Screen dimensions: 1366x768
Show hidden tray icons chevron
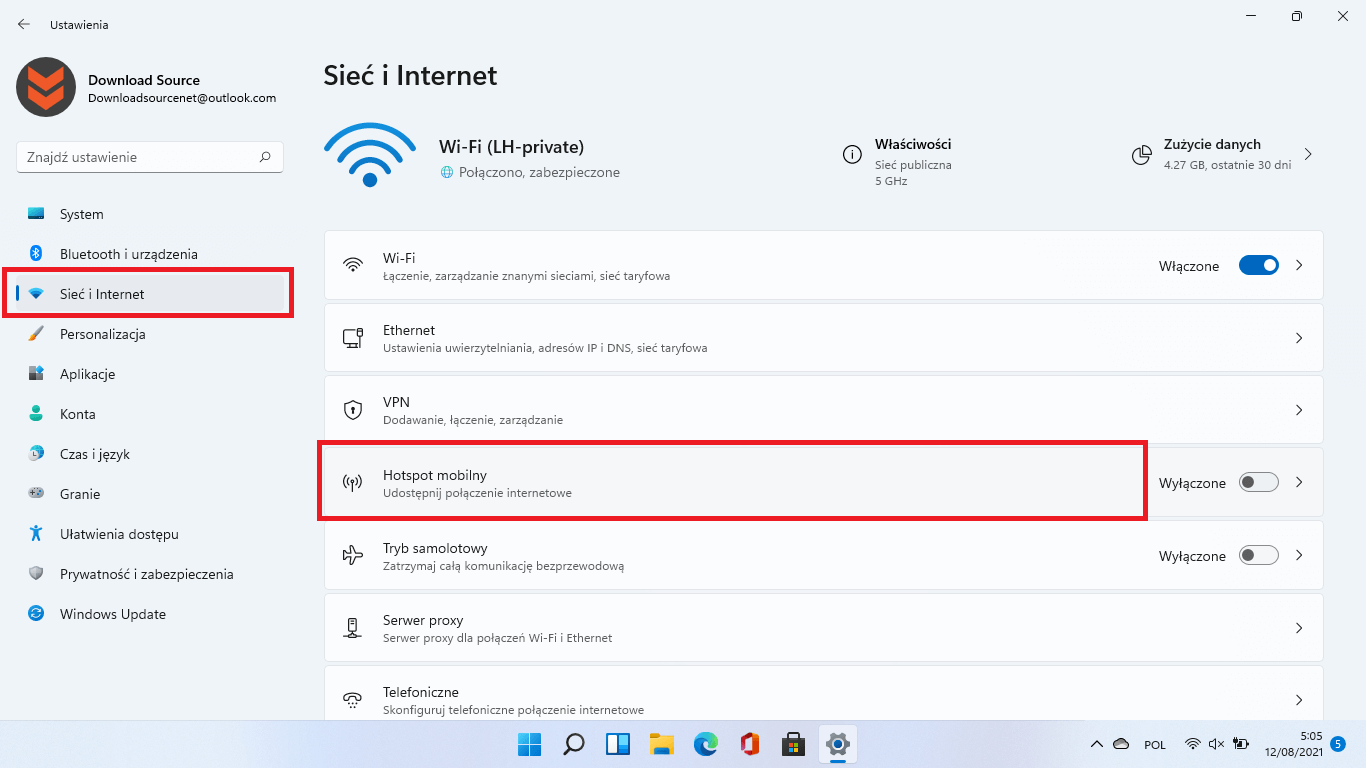point(1096,744)
